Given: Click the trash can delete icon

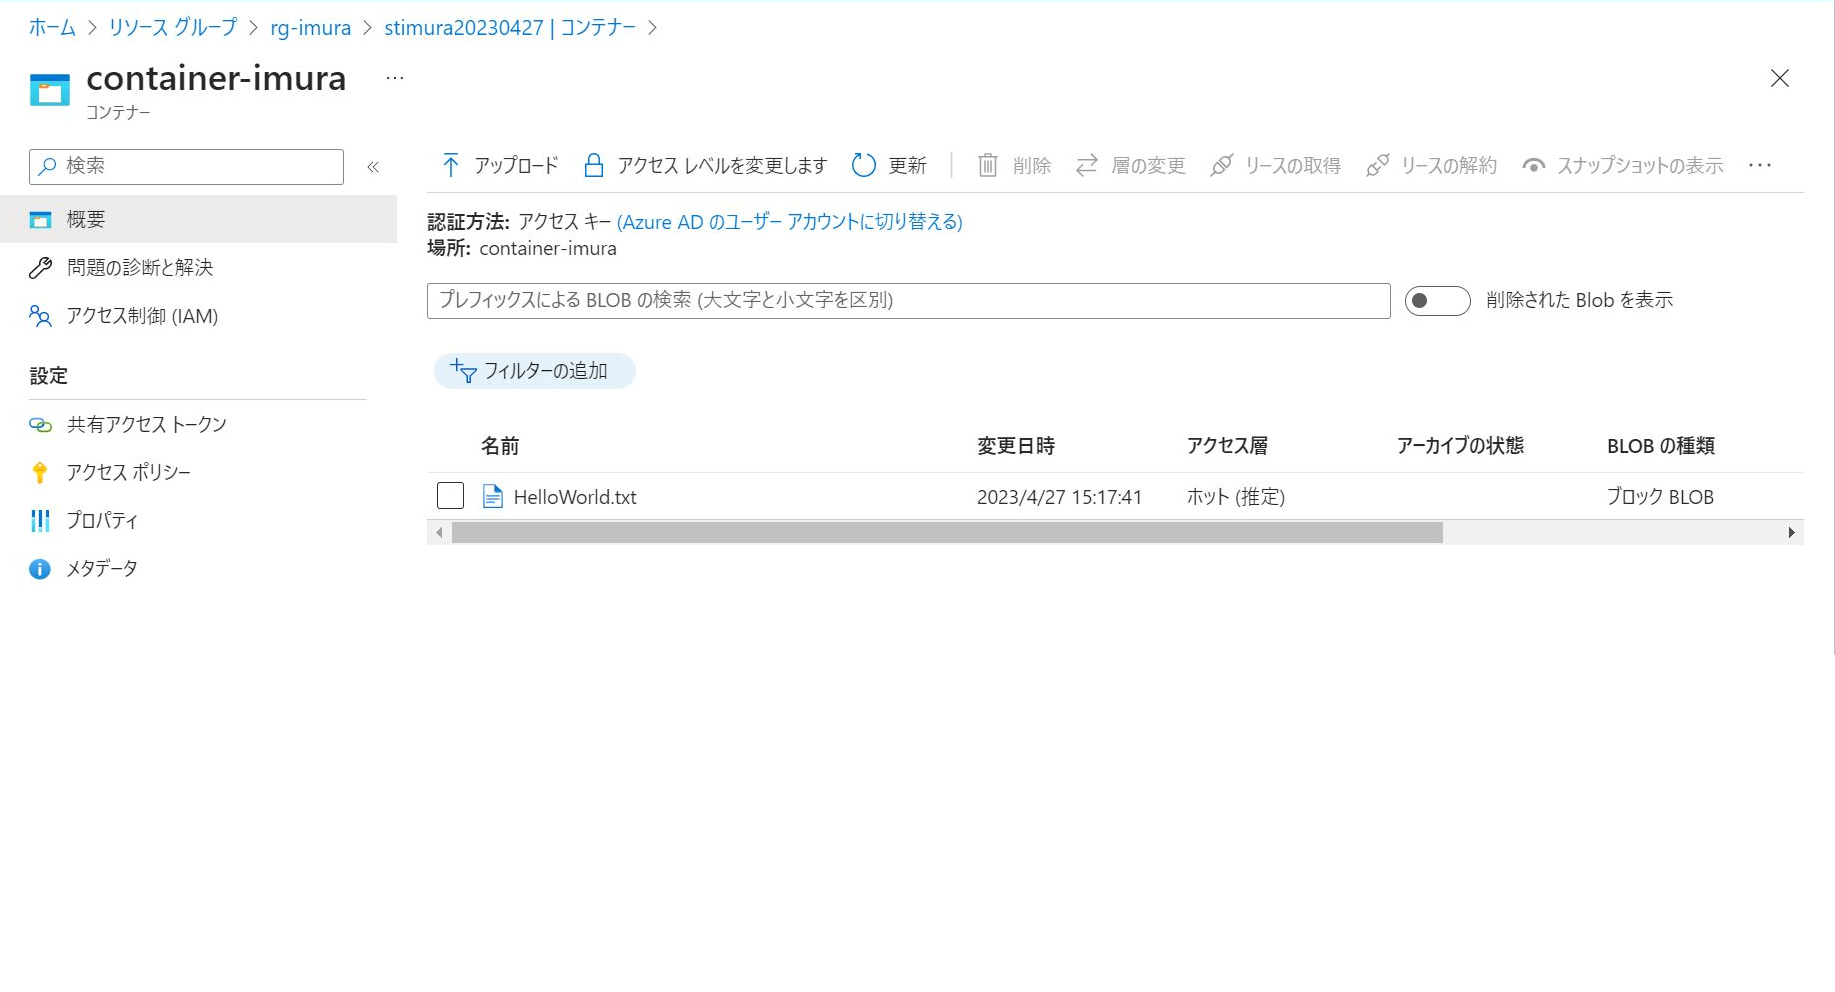Looking at the screenshot, I should (988, 165).
